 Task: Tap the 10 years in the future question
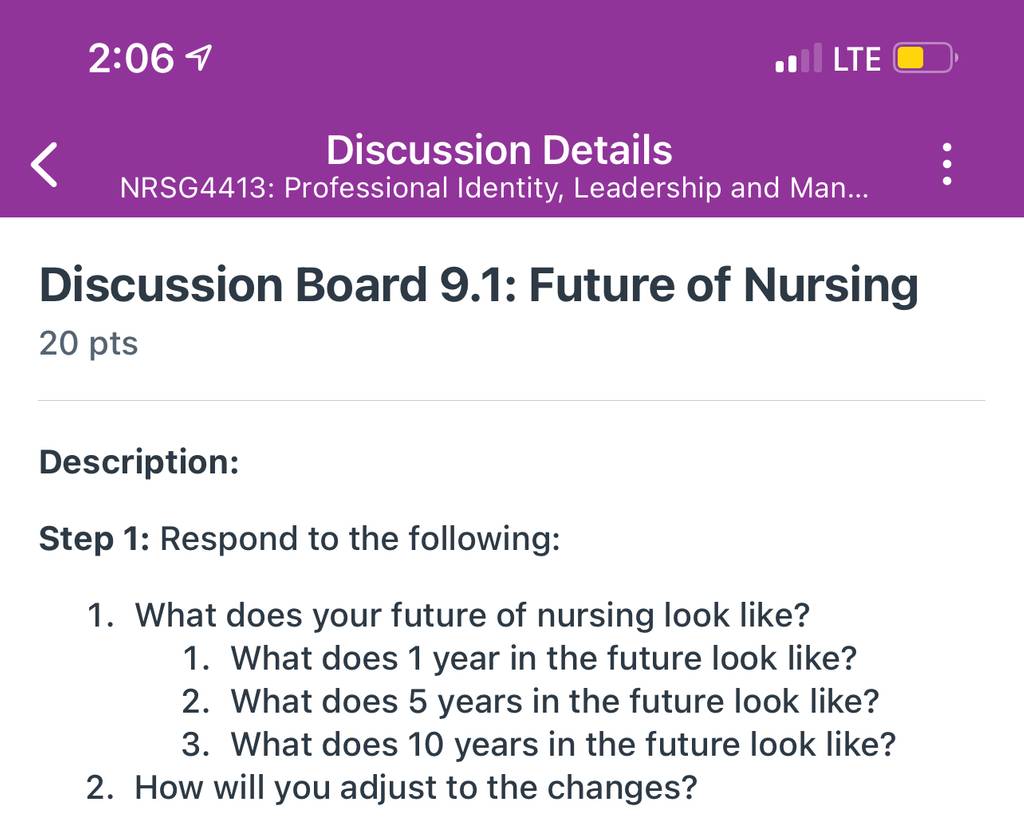tap(563, 744)
